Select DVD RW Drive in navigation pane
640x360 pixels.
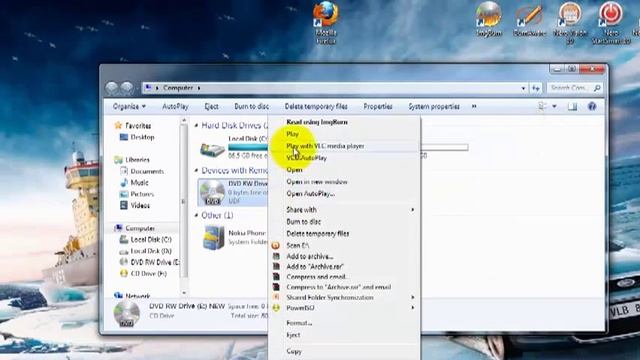(x=154, y=262)
